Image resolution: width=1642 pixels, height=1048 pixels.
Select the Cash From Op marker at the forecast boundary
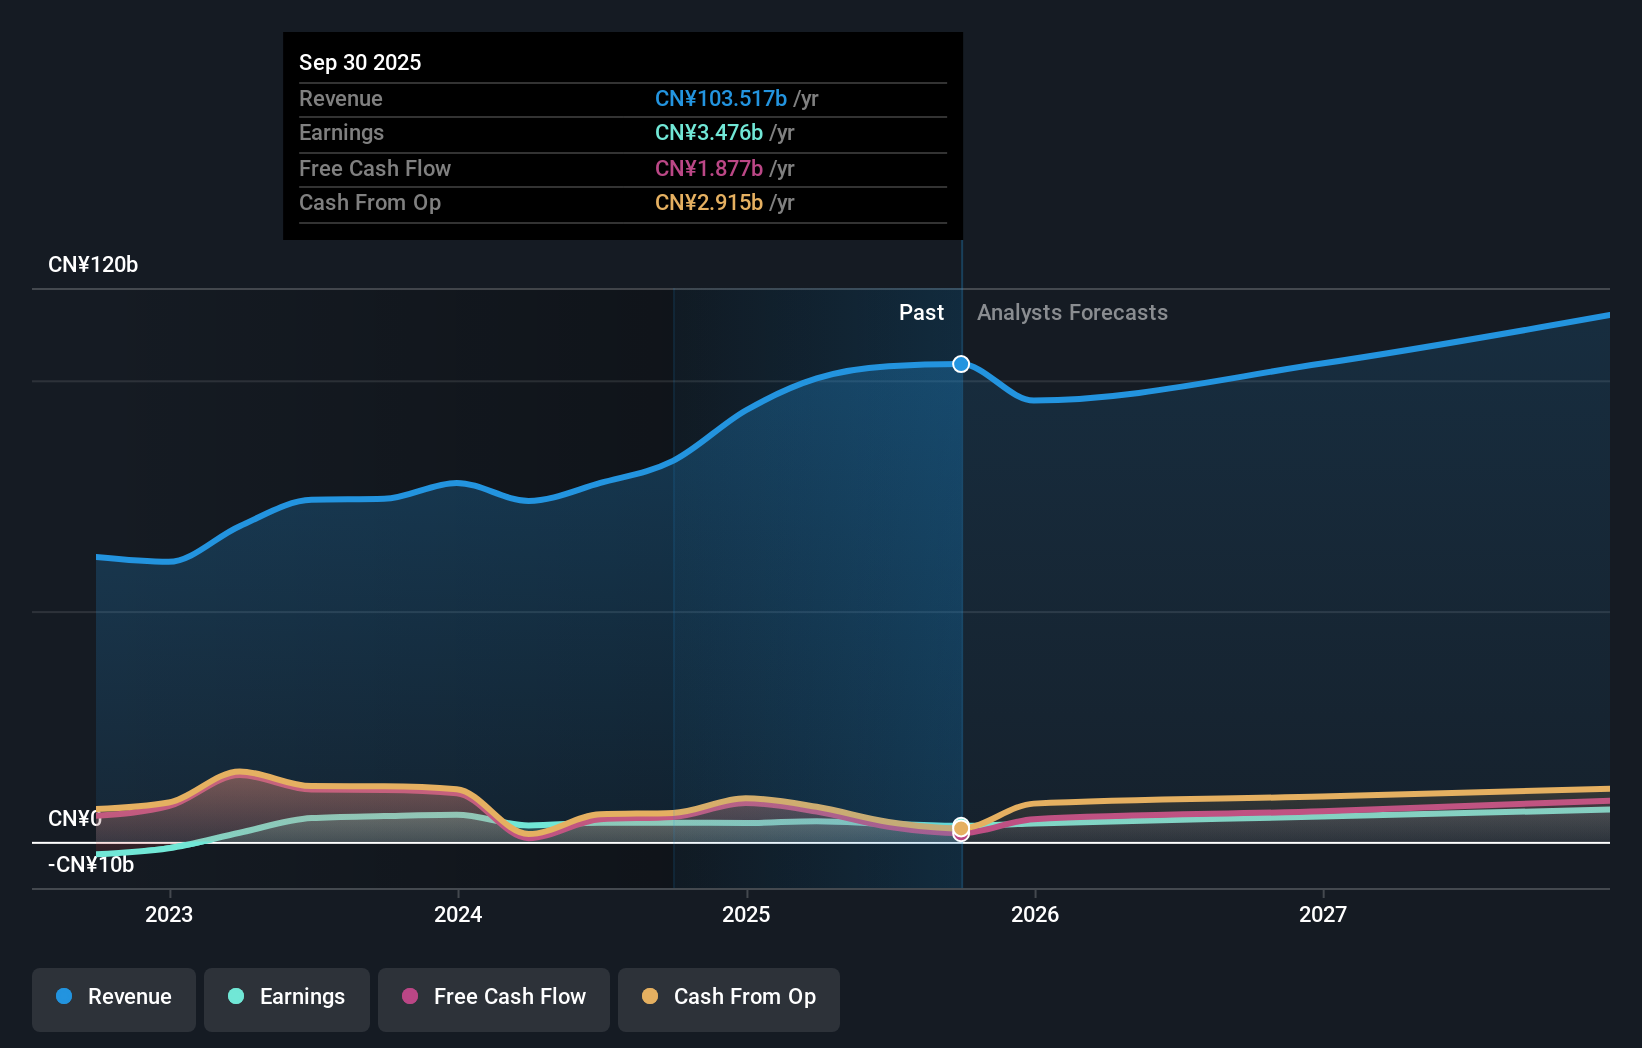coord(960,830)
